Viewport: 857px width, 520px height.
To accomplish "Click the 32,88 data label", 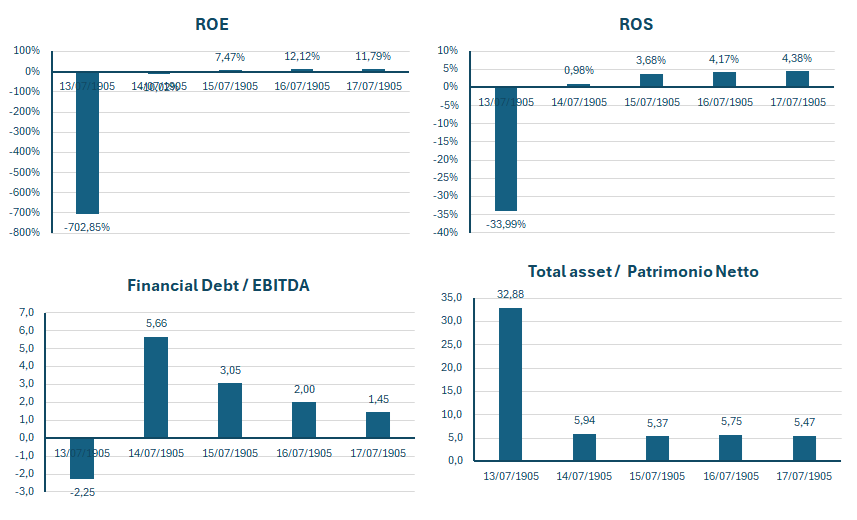I will (x=510, y=295).
